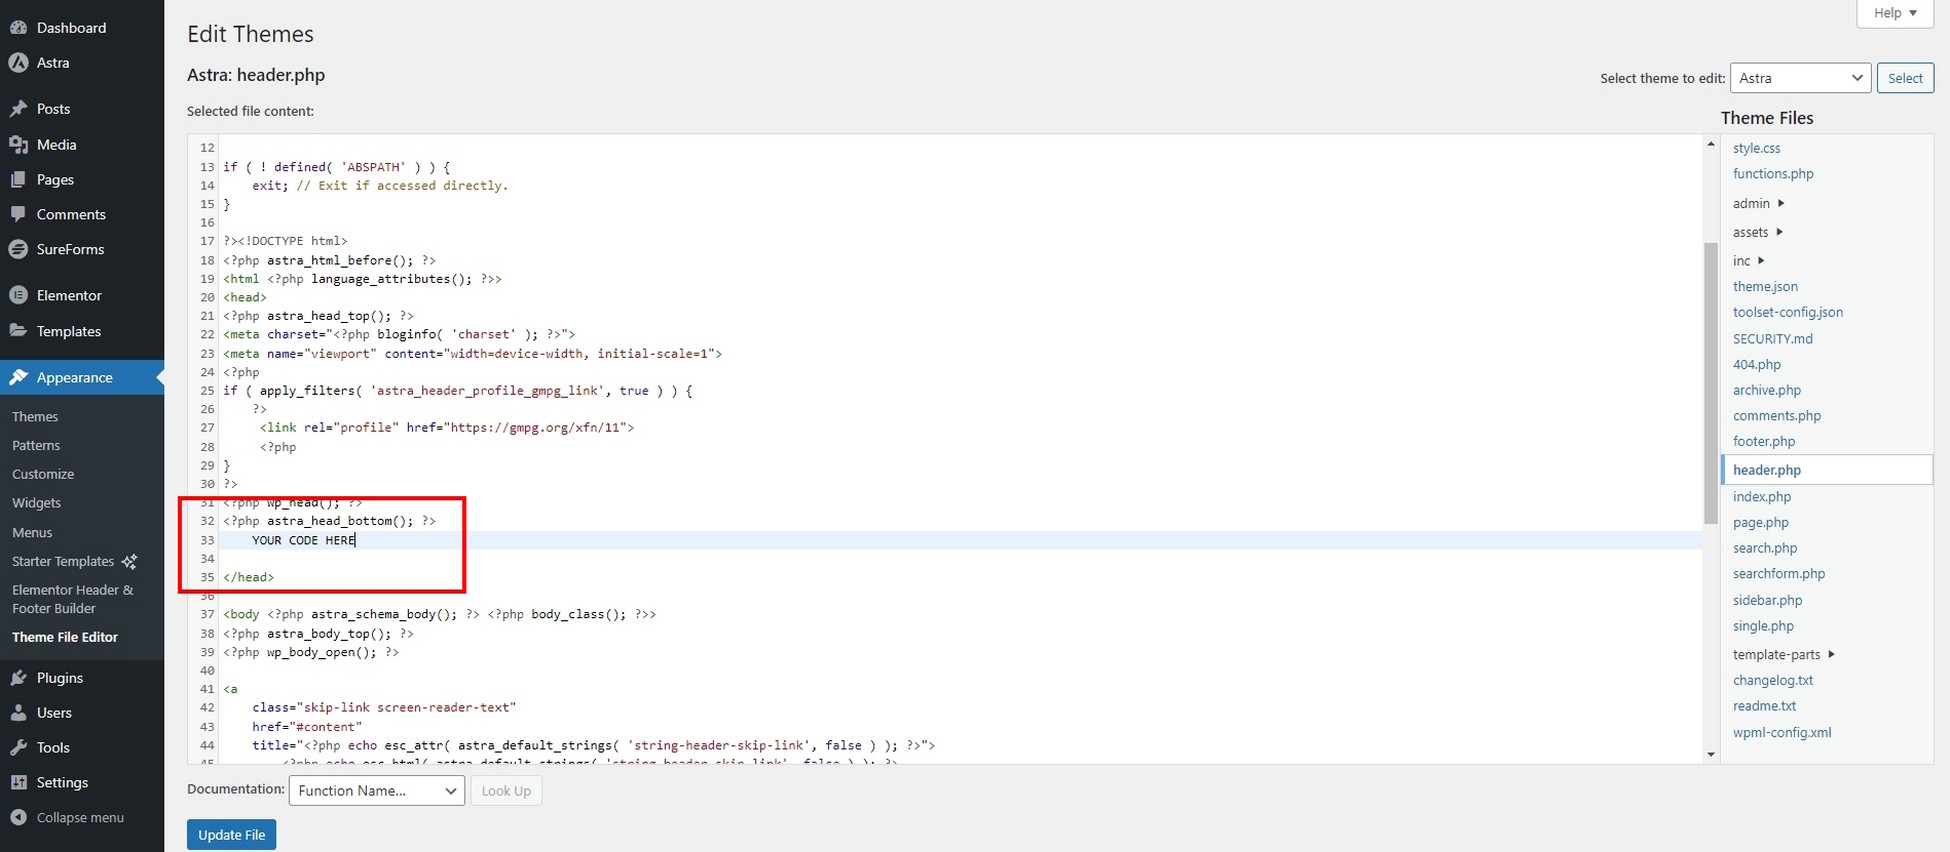The width and height of the screenshot is (1950, 852).
Task: Open archive.php file
Action: pyautogui.click(x=1767, y=391)
